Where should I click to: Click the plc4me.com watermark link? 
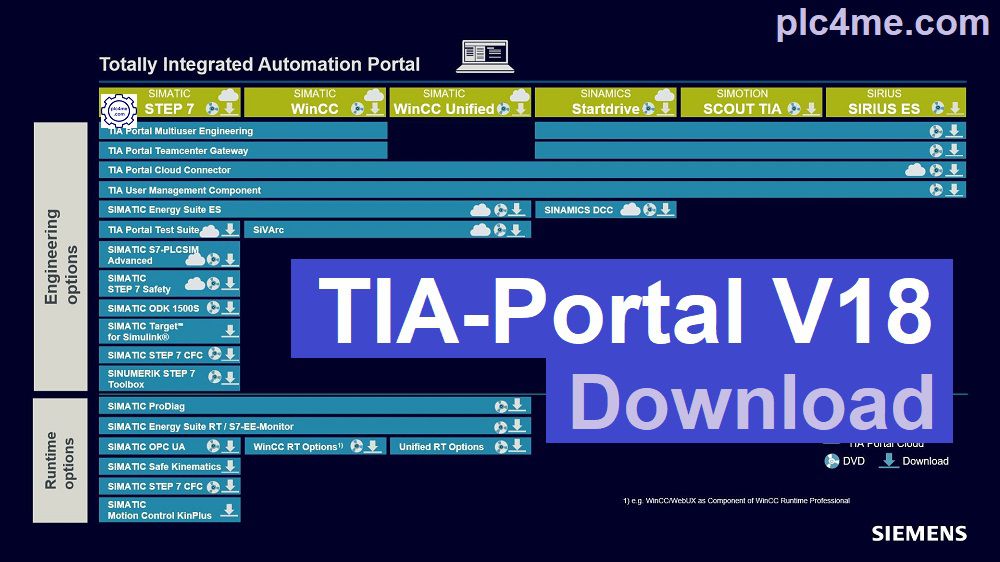(x=882, y=22)
